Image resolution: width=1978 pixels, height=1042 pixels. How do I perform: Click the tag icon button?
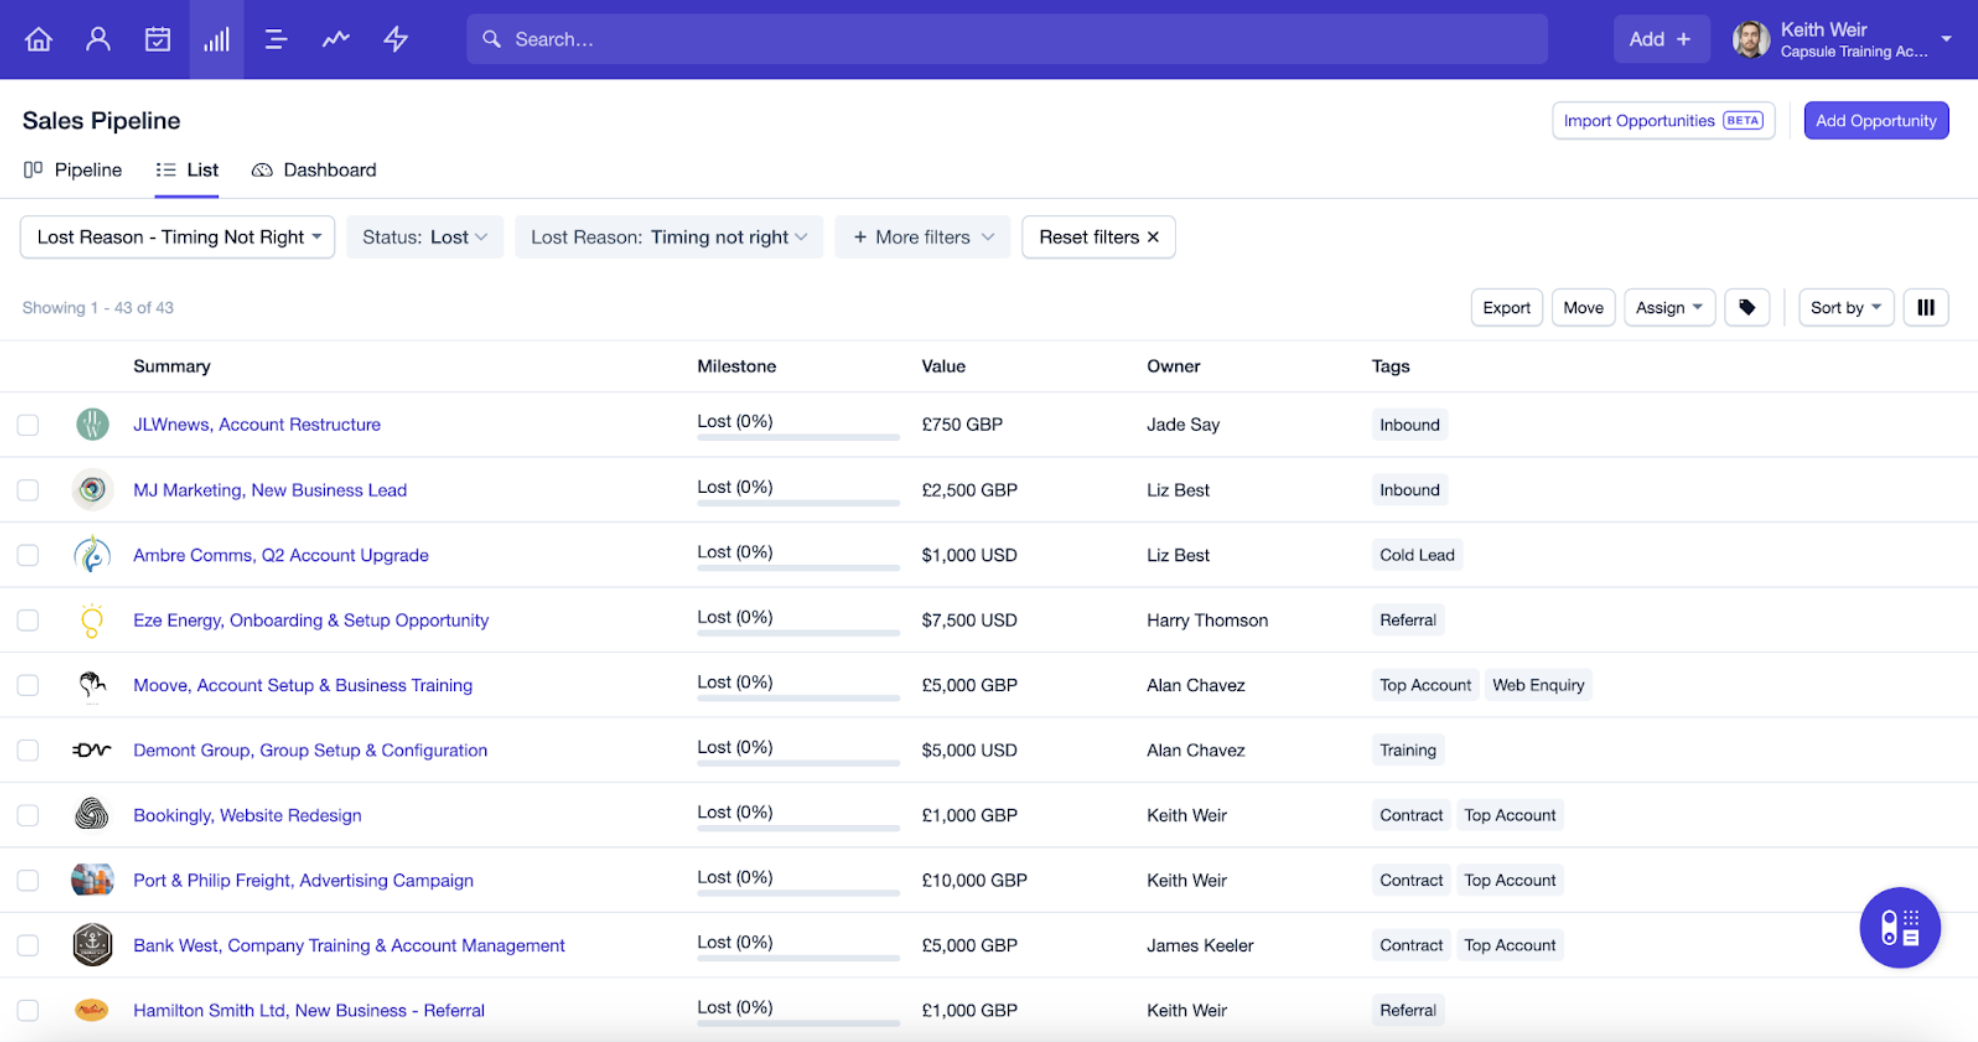point(1747,307)
